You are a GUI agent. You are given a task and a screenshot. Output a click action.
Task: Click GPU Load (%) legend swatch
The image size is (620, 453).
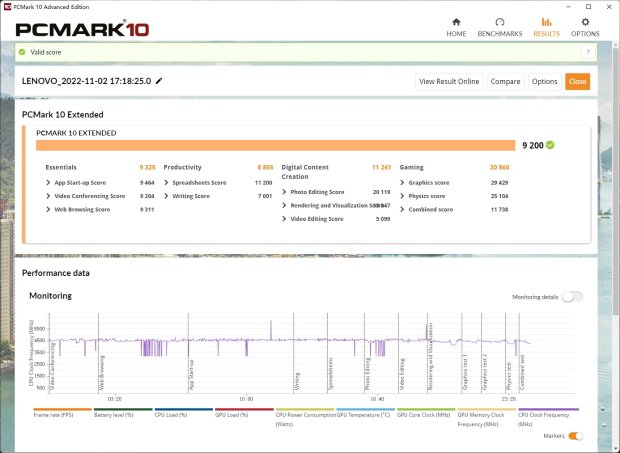pos(244,410)
